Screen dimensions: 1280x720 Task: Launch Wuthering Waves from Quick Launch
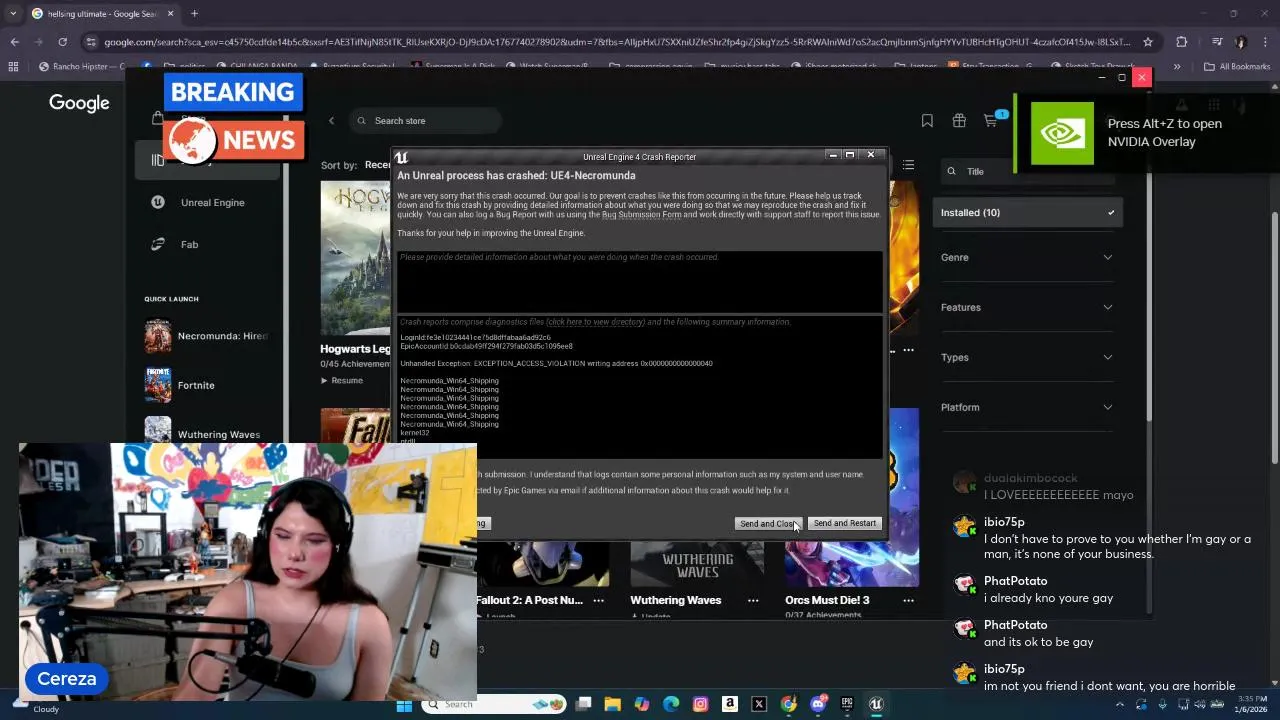207,434
